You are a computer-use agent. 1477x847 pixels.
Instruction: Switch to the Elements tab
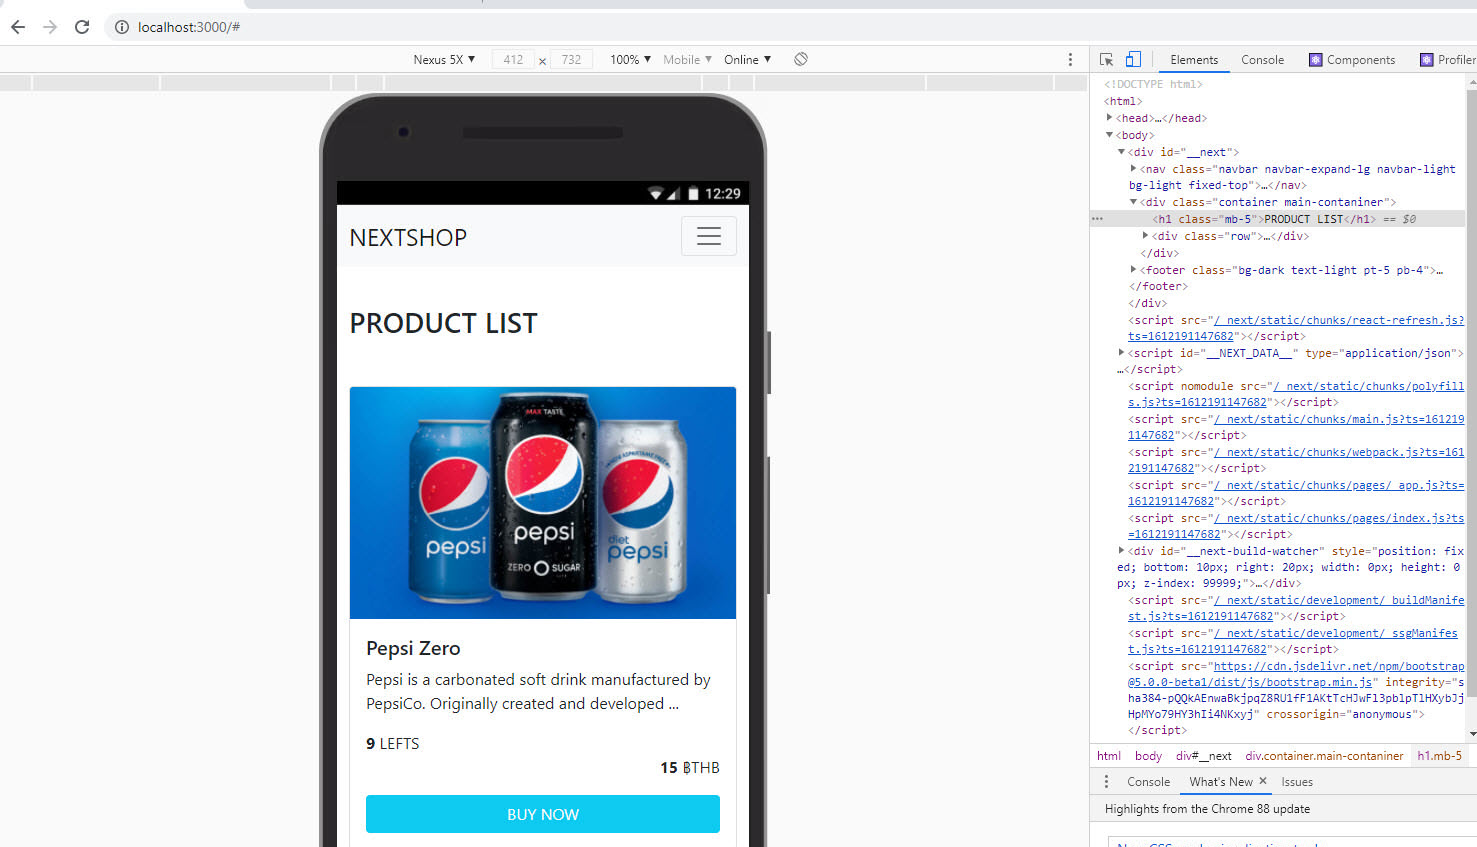coord(1194,60)
